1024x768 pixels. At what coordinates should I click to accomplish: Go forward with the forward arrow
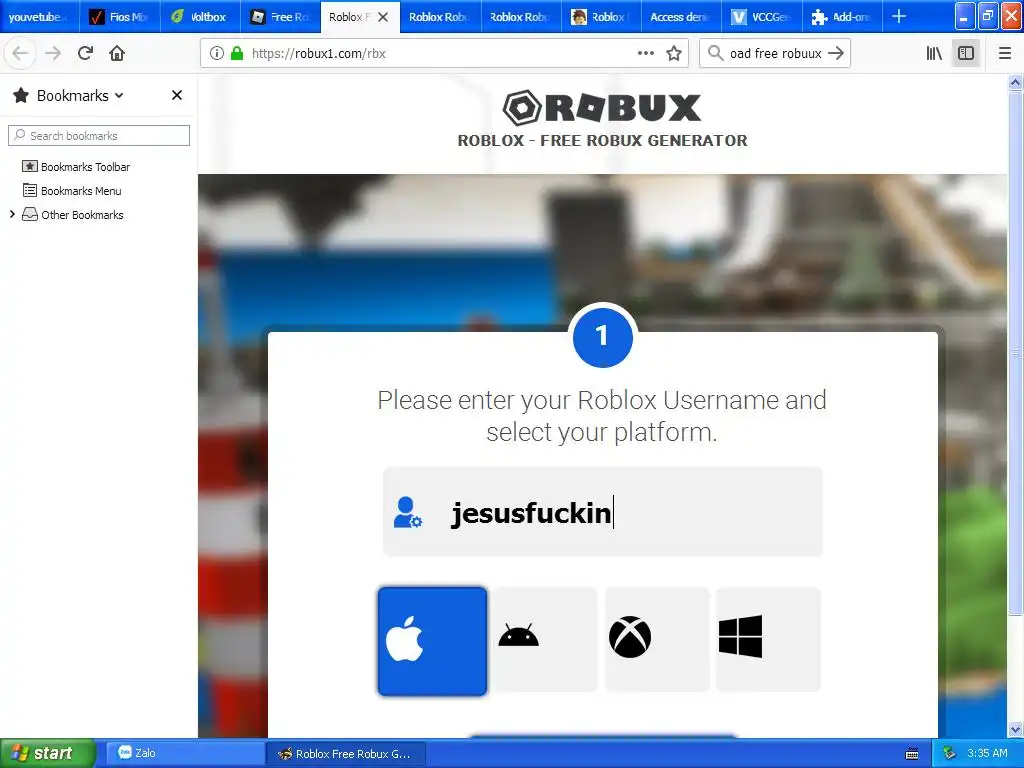[53, 54]
